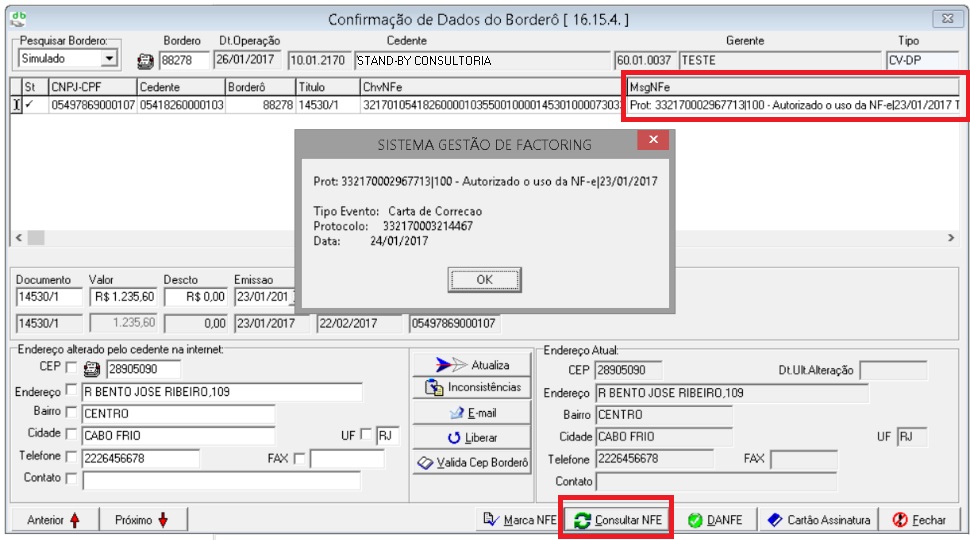The height and width of the screenshot is (540, 970).
Task: Click the Fechar button
Action: [x=918, y=520]
